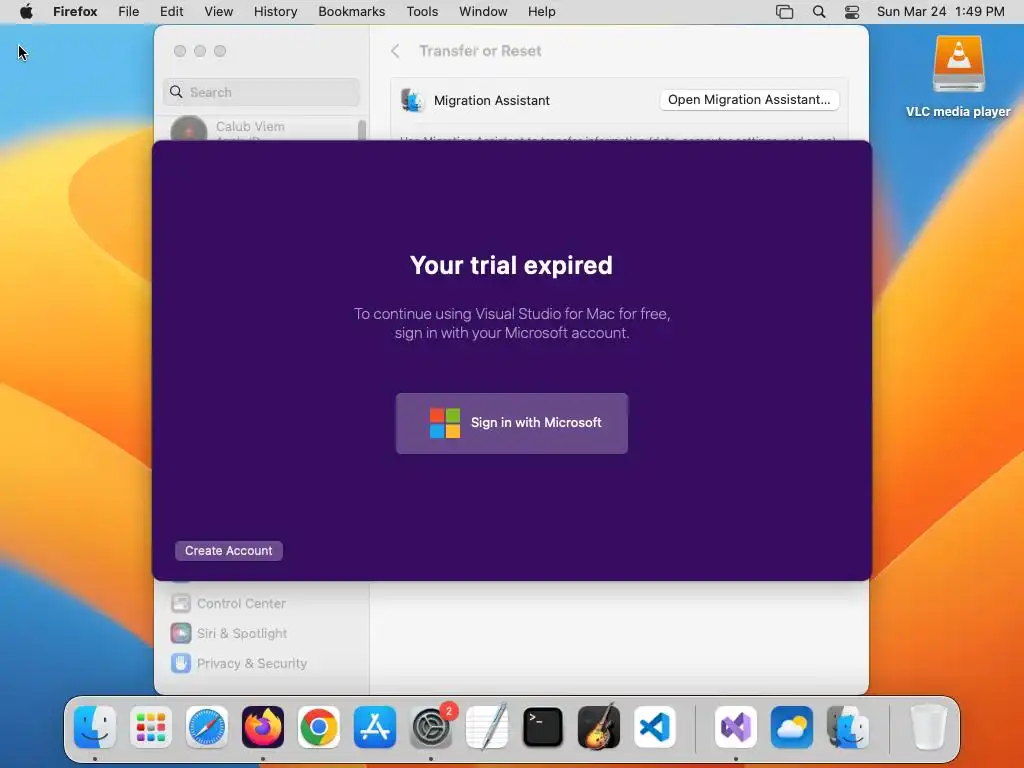Click the Siri & Spotlight sidebar icon
This screenshot has width=1024, height=768.
pyautogui.click(x=181, y=633)
